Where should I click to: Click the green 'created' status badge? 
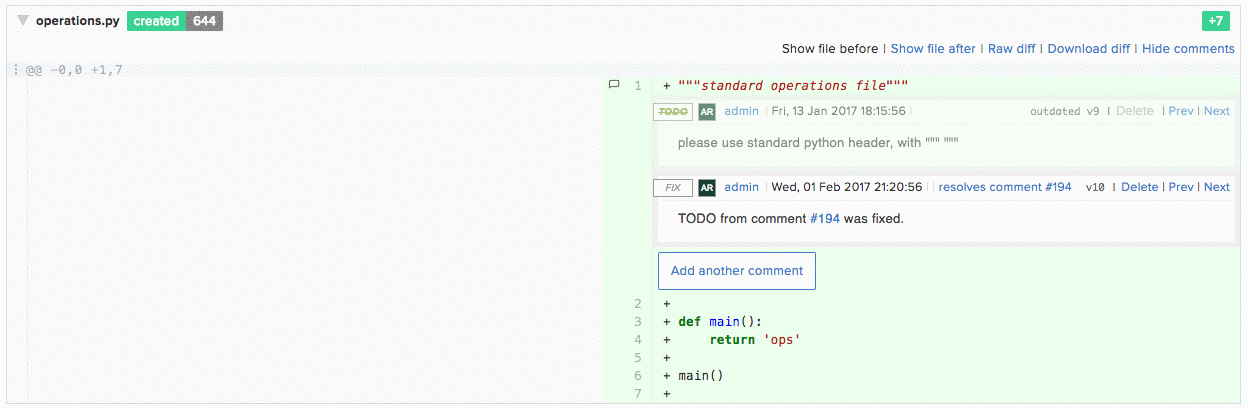point(156,21)
